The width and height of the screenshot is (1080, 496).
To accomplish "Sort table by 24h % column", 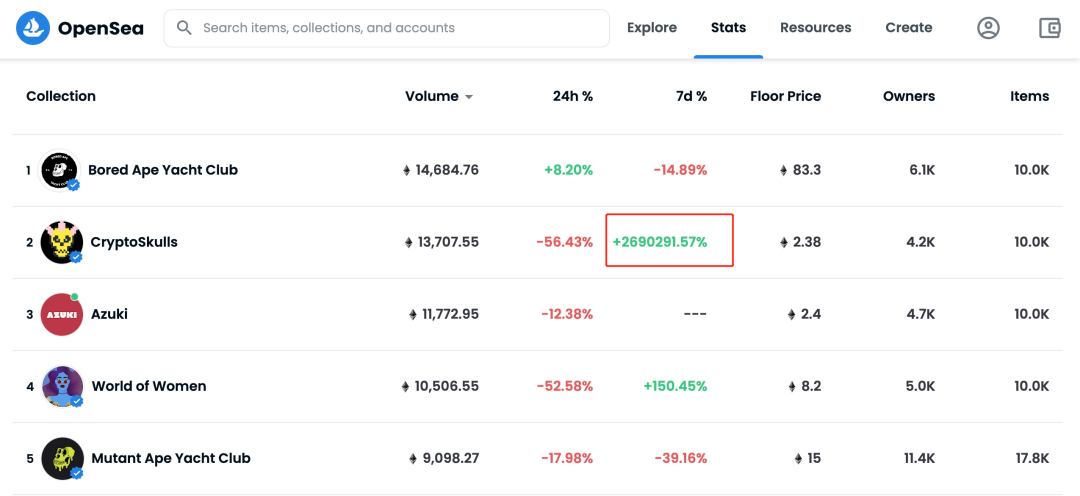I will [572, 96].
